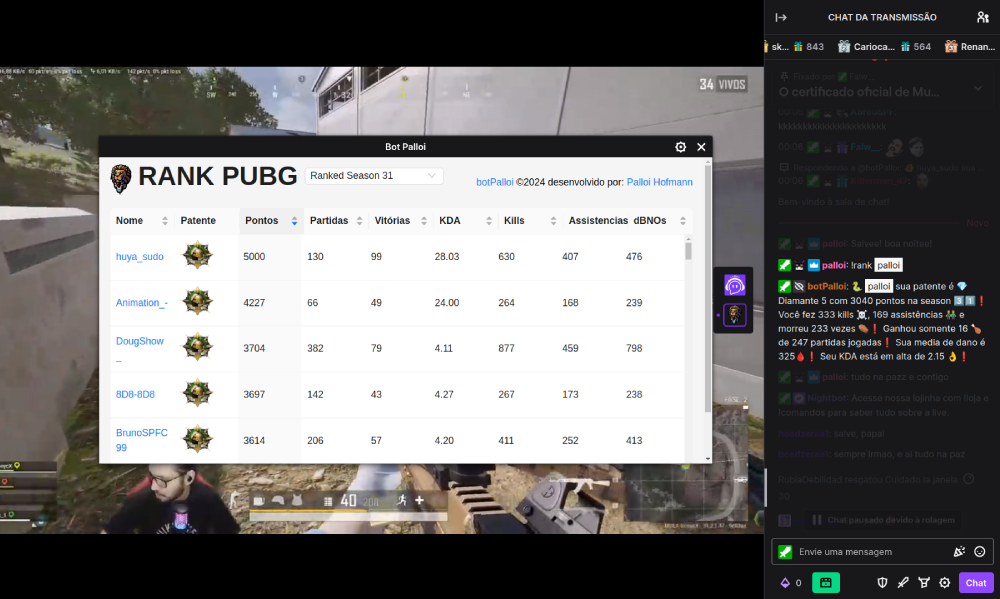
Task: Click palloi username in !rank message
Action: pos(834,265)
